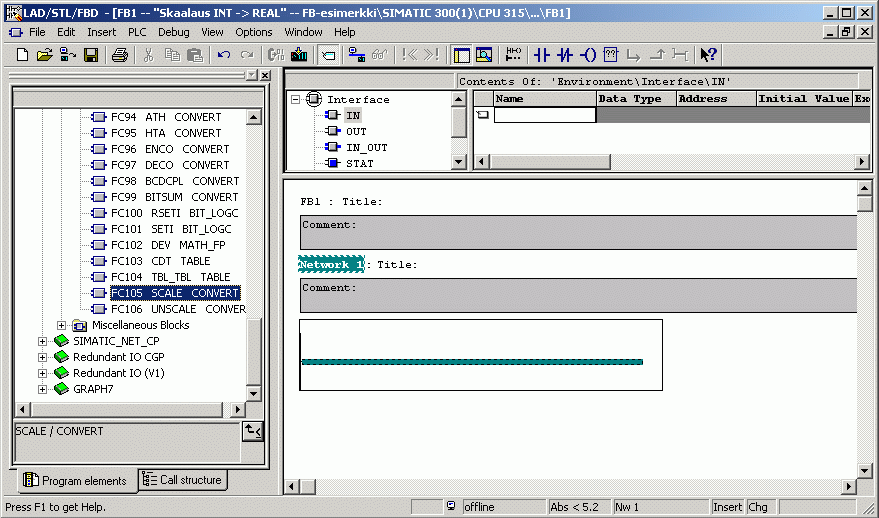Save the block with the floppy disk icon
The image size is (879, 518).
(x=91, y=54)
